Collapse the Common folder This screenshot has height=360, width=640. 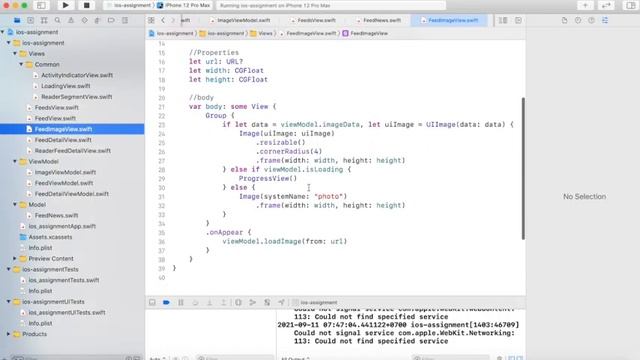coord(21,64)
